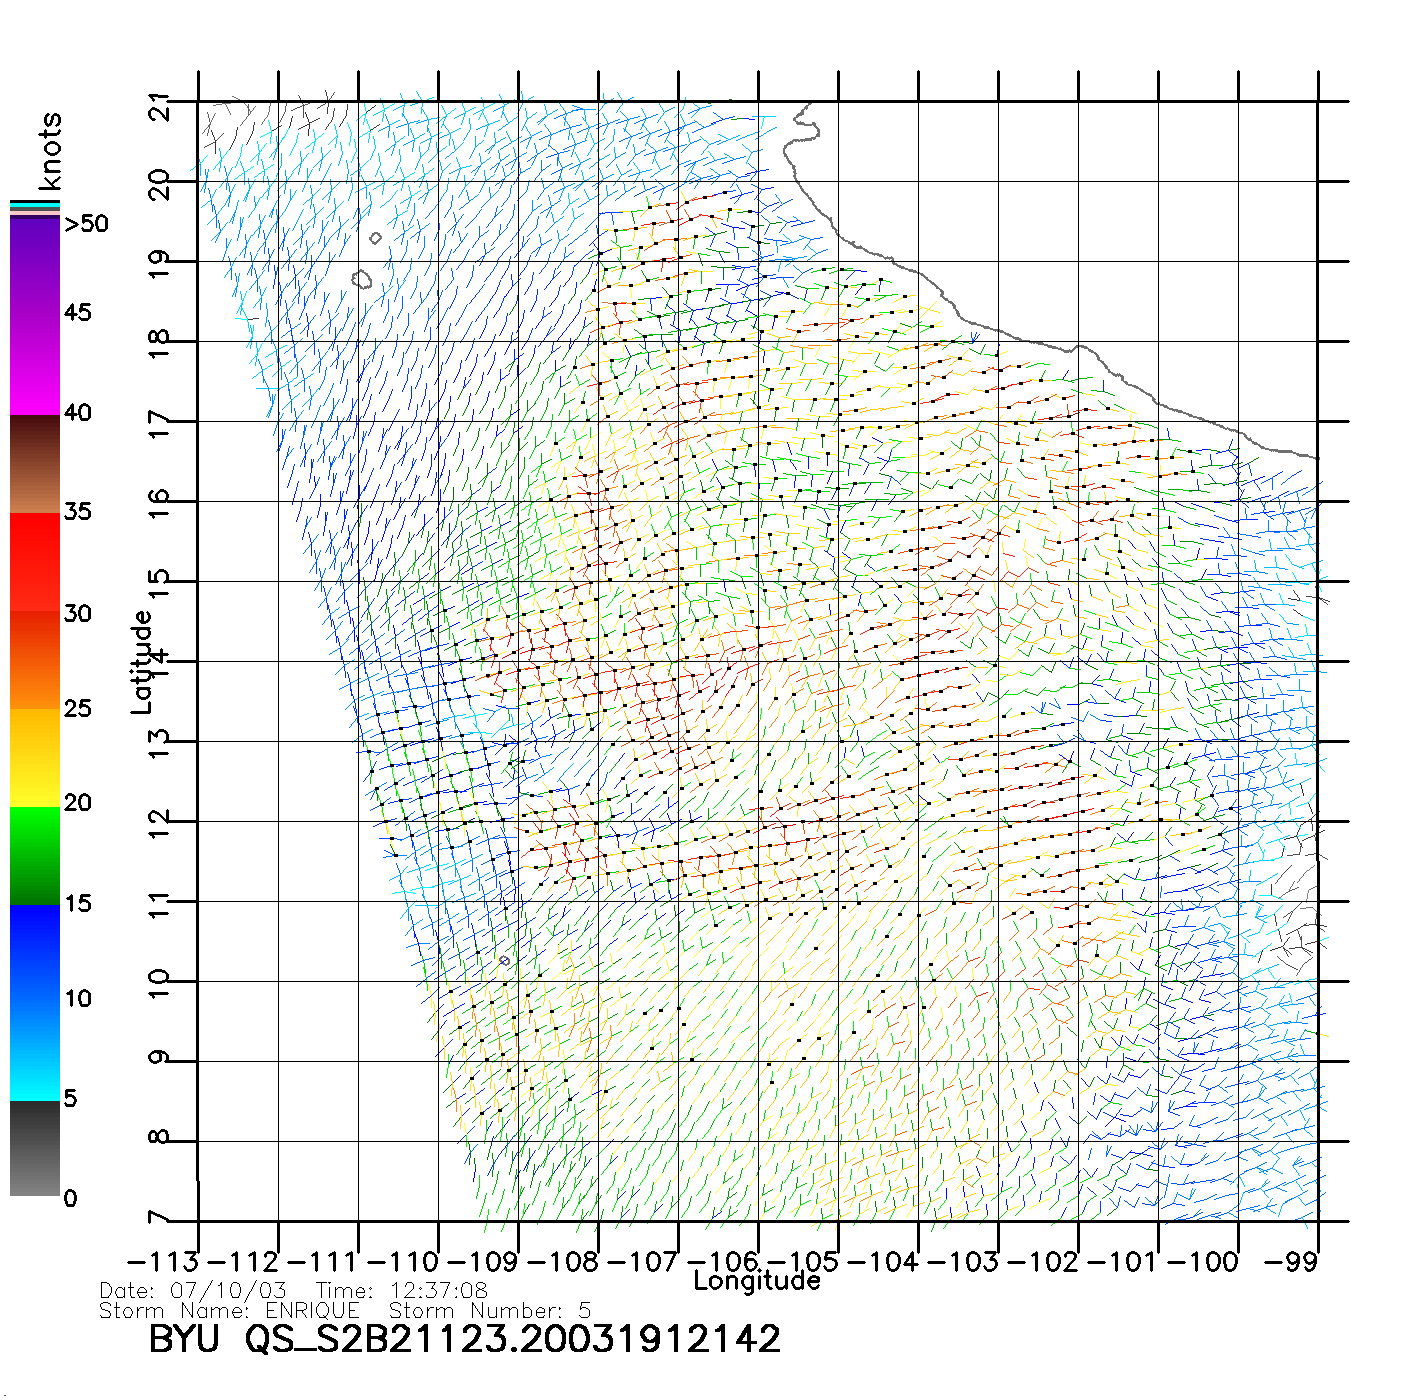The image size is (1420, 1400).
Task: Click the -104 longitude tick label
Action: click(x=883, y=1261)
